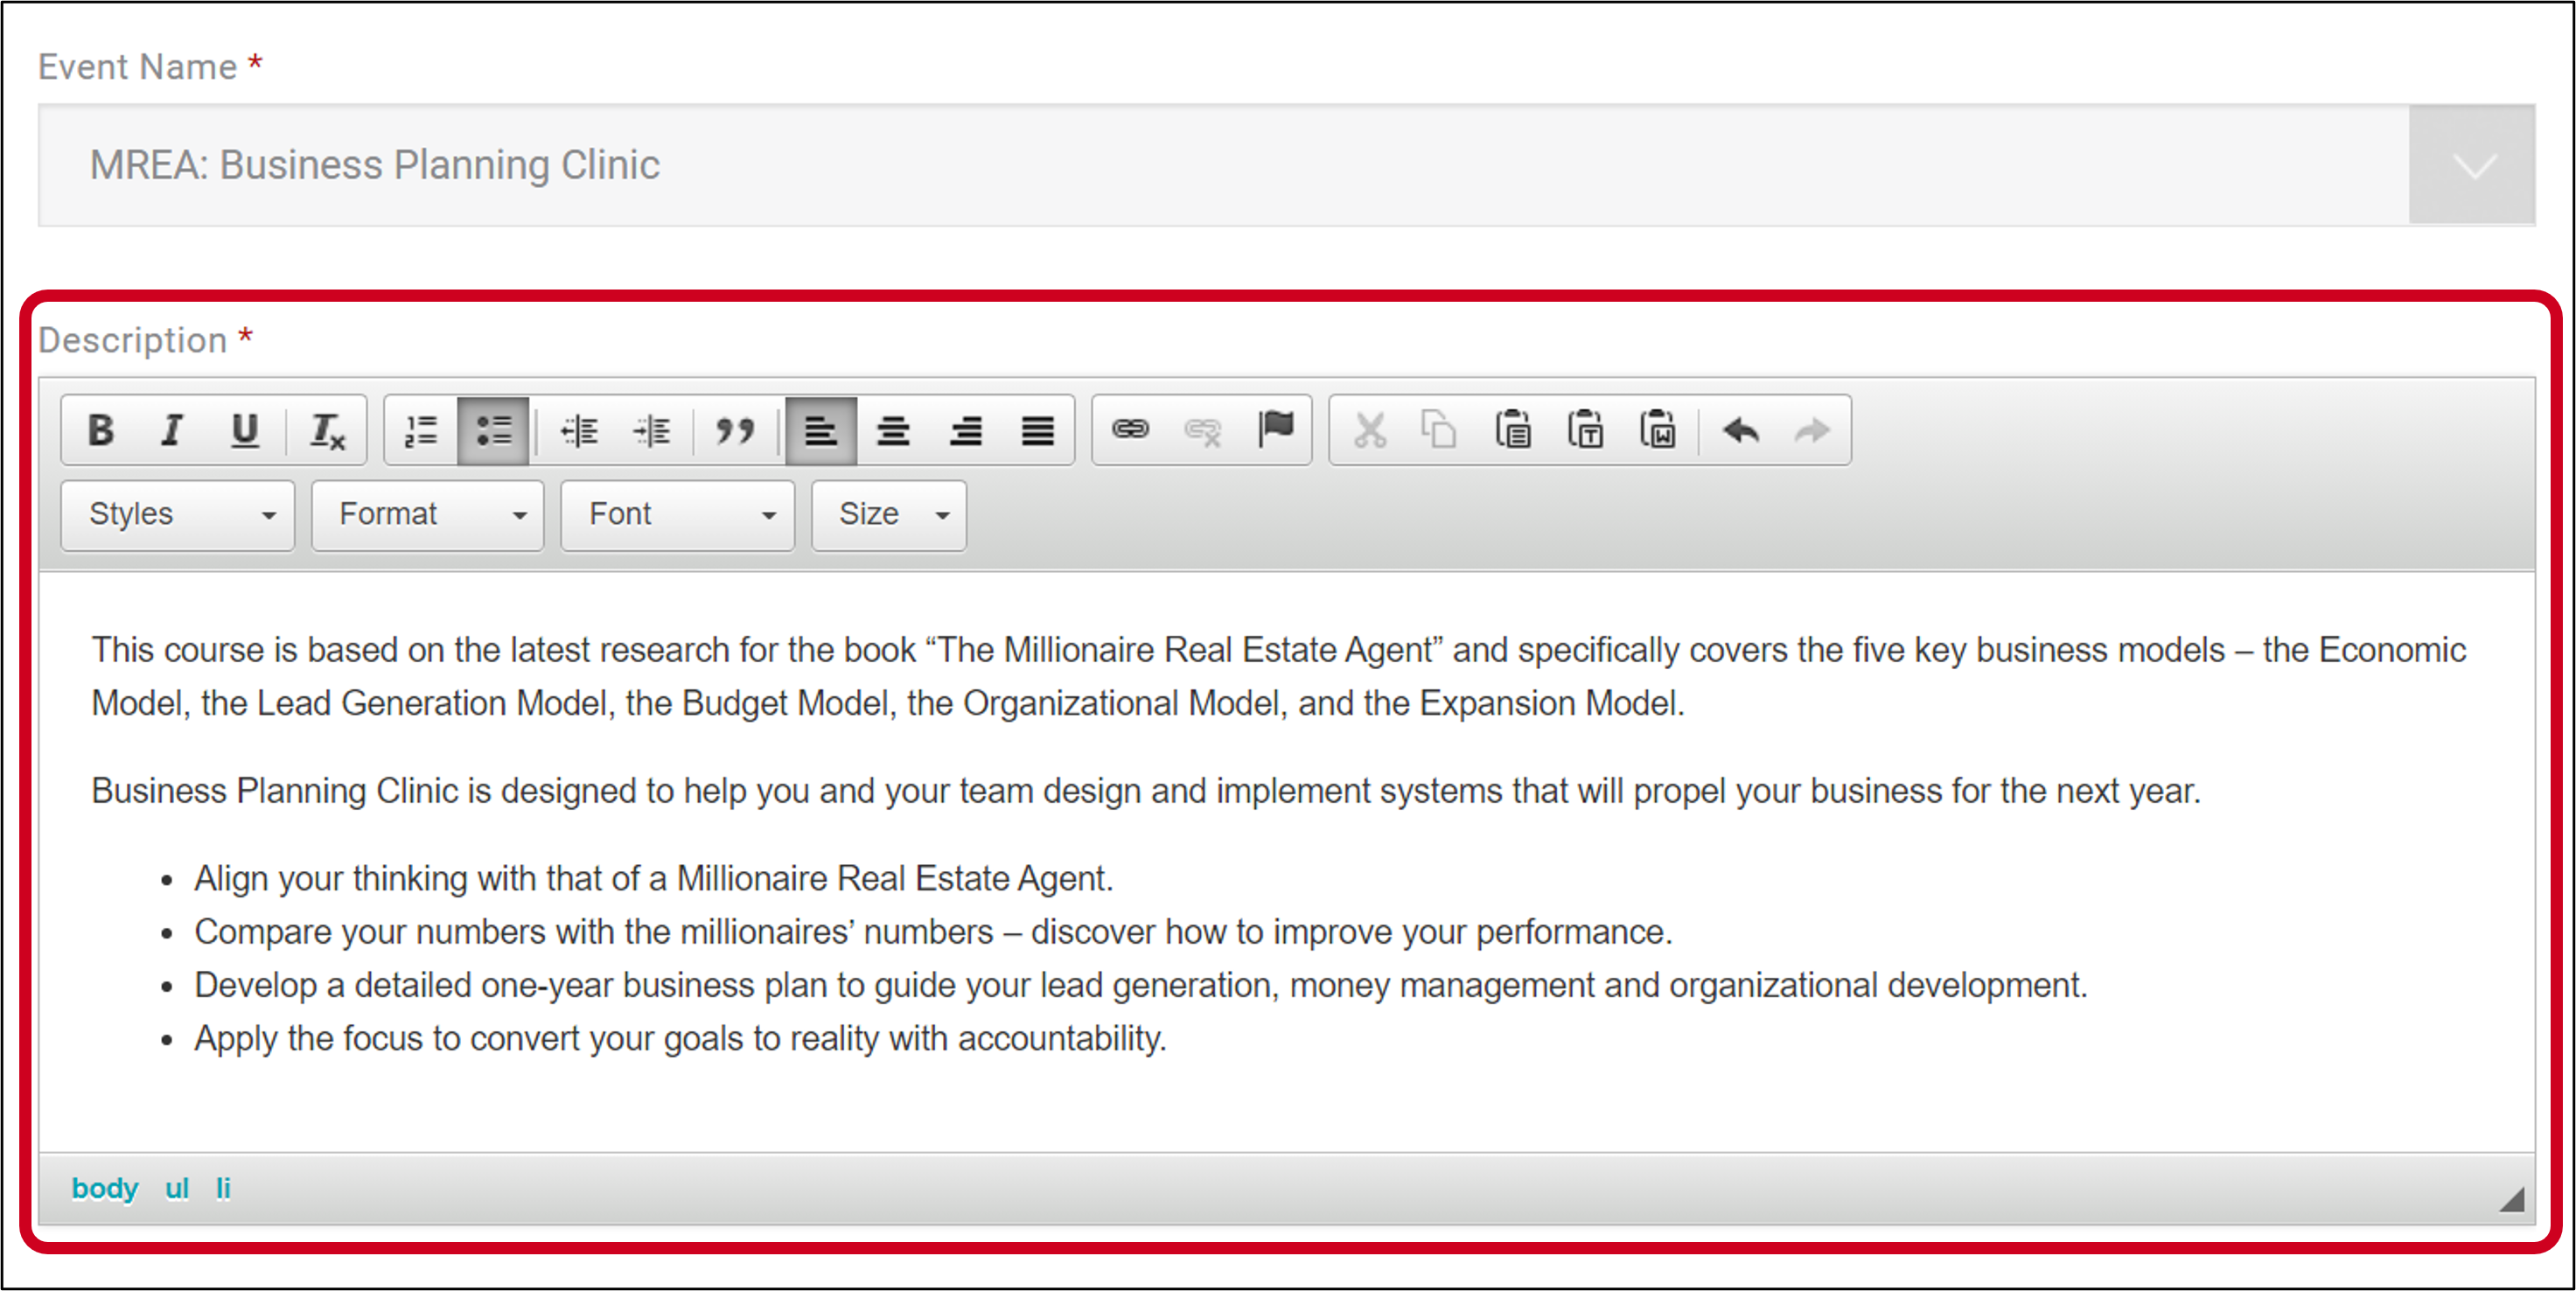The height and width of the screenshot is (1291, 2576).
Task: Apply block quote formatting
Action: 734,431
